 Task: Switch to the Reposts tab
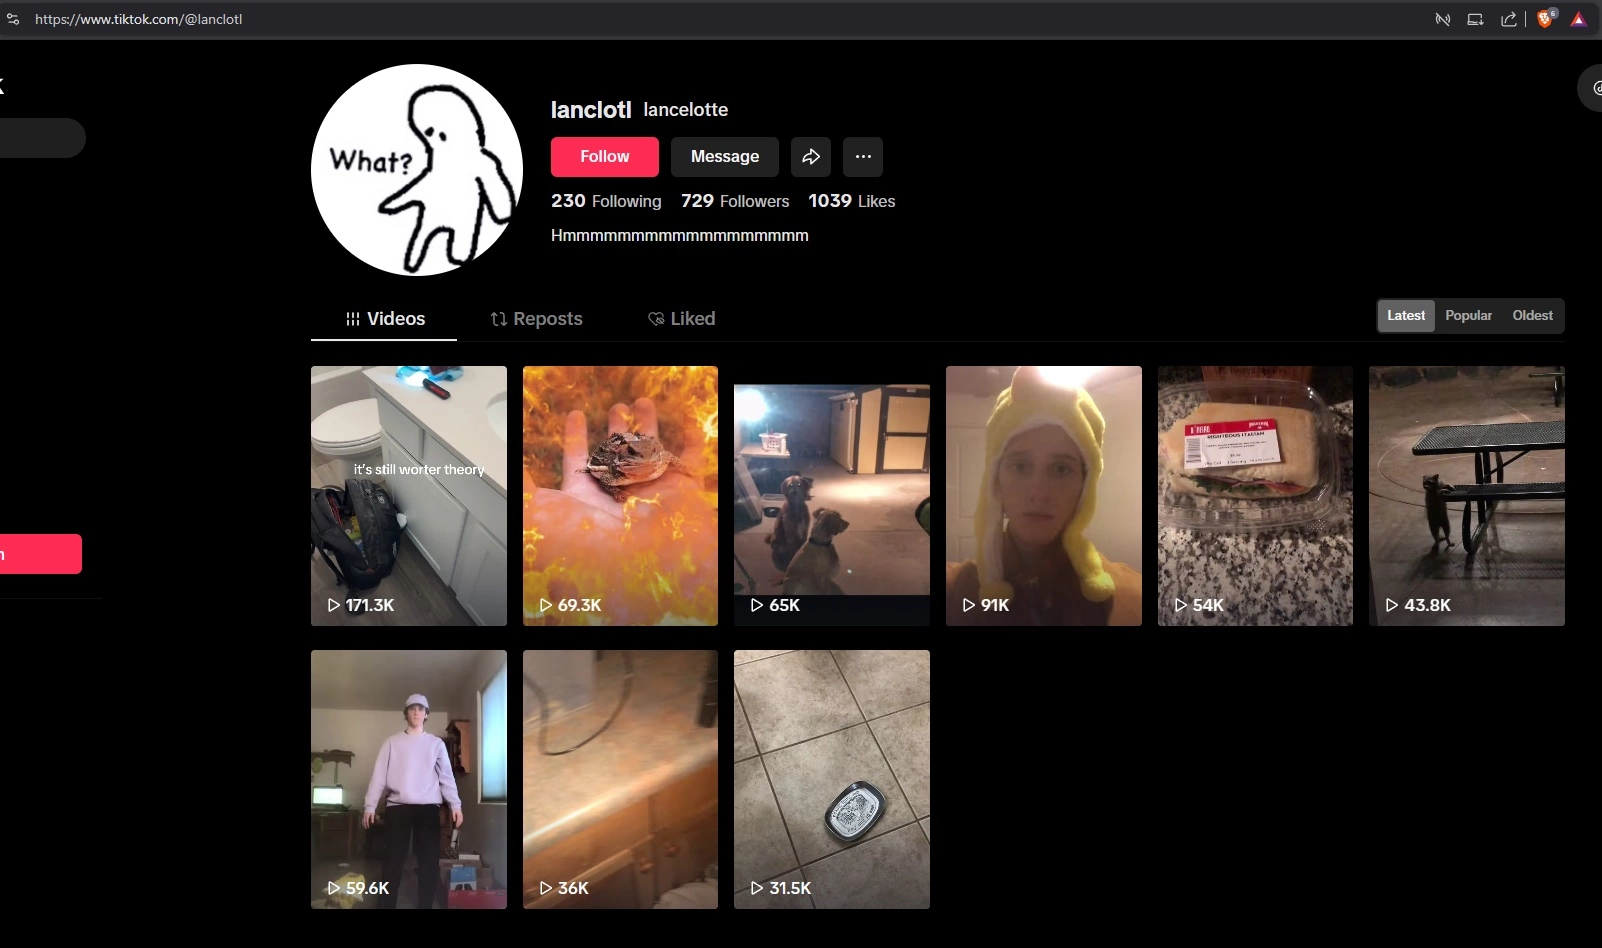[536, 319]
